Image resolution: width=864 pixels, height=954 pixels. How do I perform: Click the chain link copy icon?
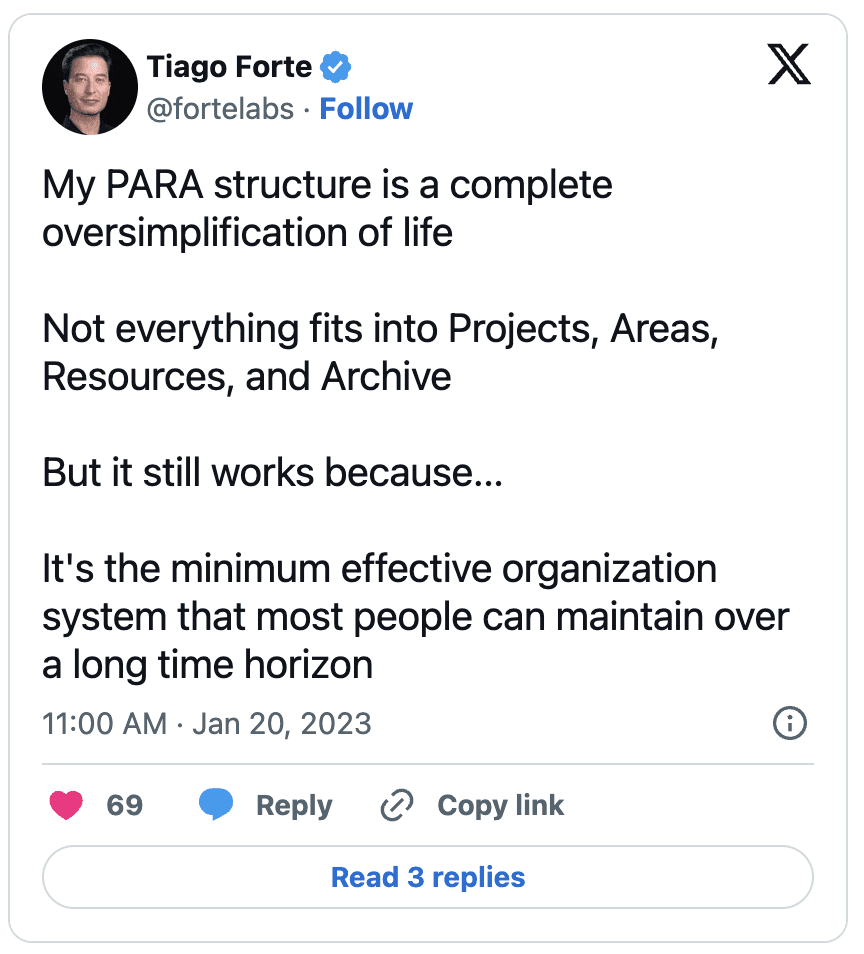397,805
